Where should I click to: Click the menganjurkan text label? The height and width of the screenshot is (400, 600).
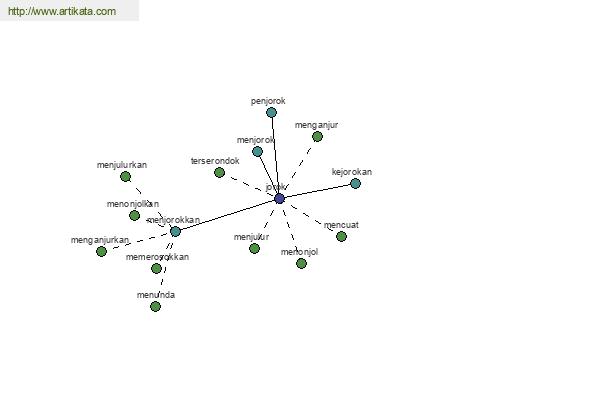click(100, 240)
